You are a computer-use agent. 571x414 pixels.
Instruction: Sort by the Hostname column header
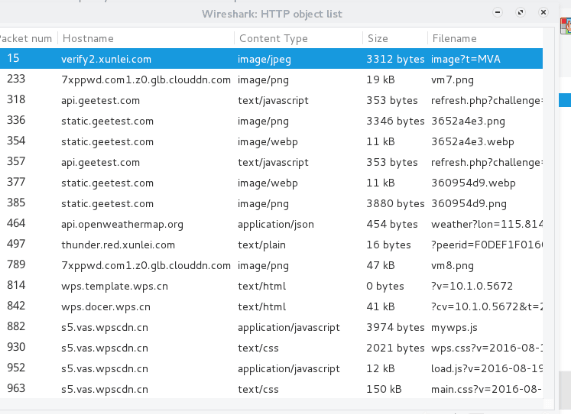(146, 38)
